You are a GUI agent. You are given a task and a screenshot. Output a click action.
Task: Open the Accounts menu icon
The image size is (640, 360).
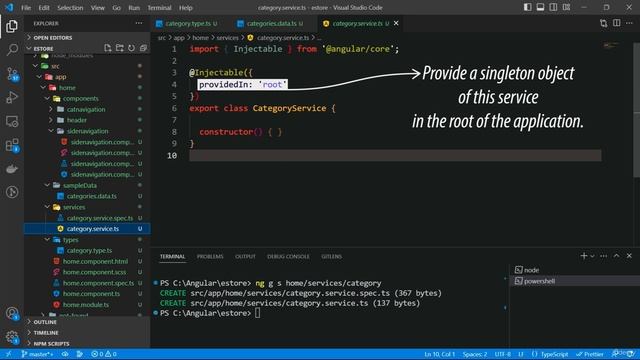[12, 313]
